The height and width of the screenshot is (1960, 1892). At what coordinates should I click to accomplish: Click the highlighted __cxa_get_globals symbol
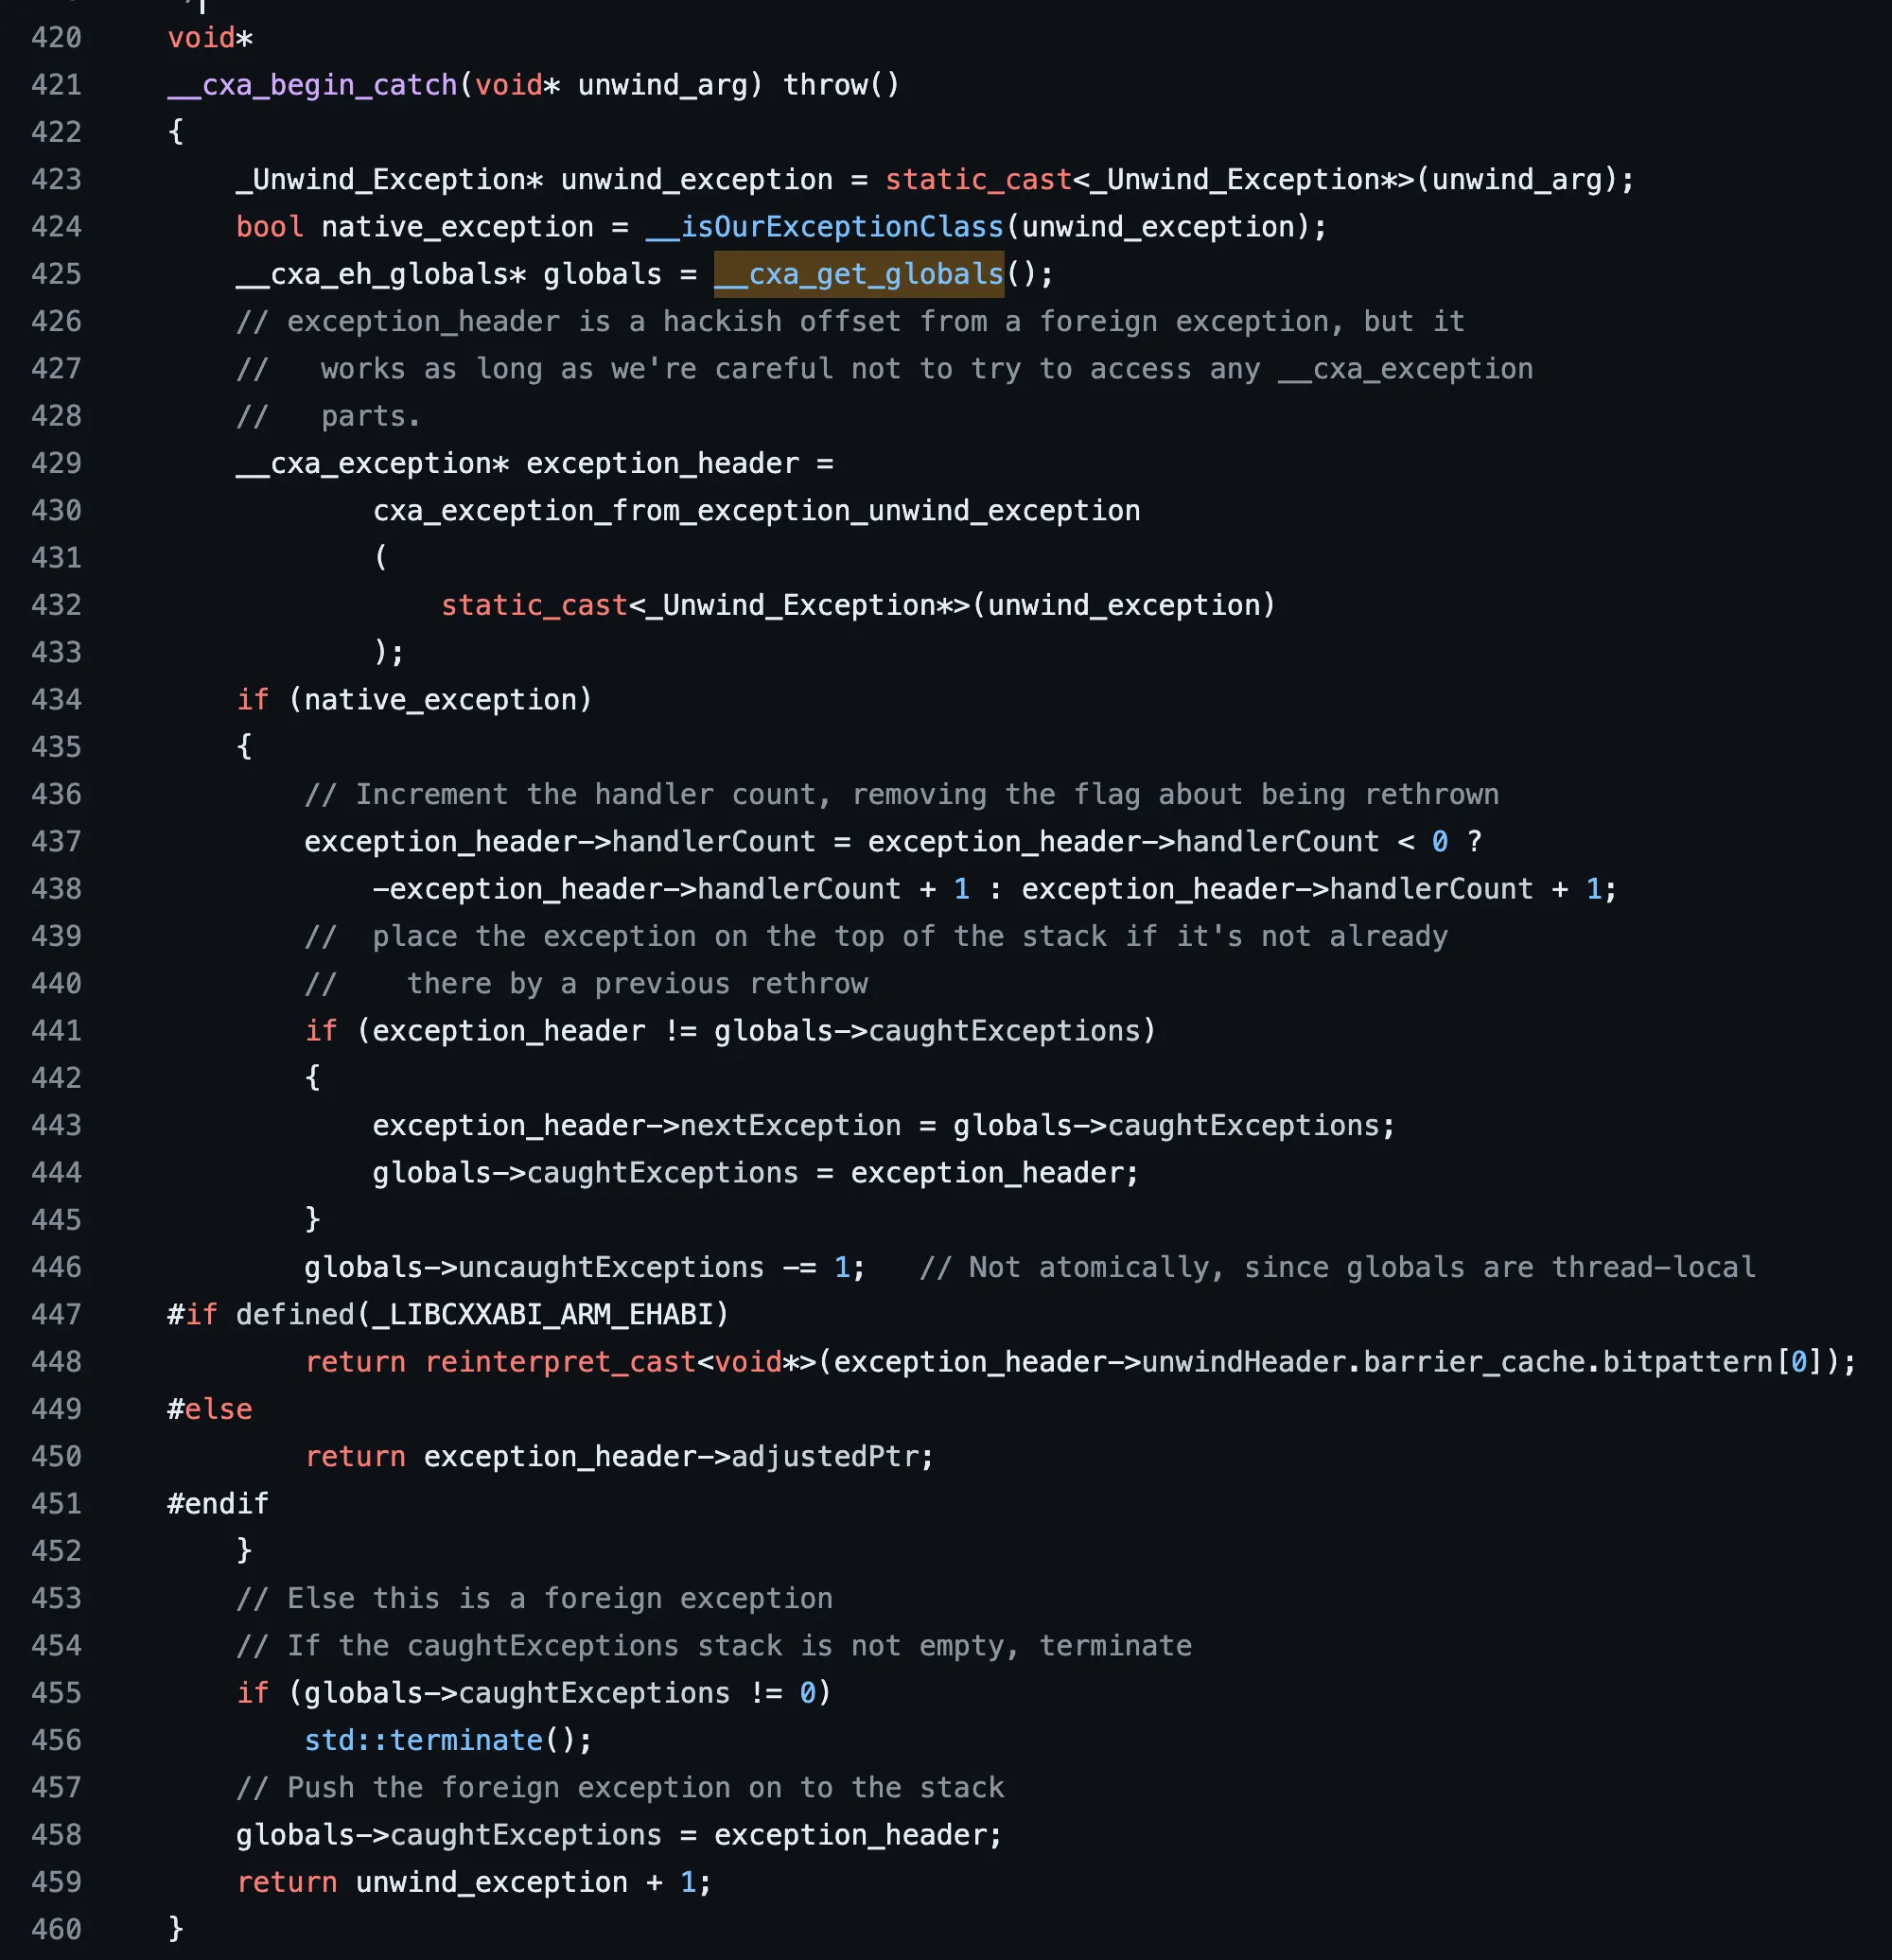pos(859,274)
